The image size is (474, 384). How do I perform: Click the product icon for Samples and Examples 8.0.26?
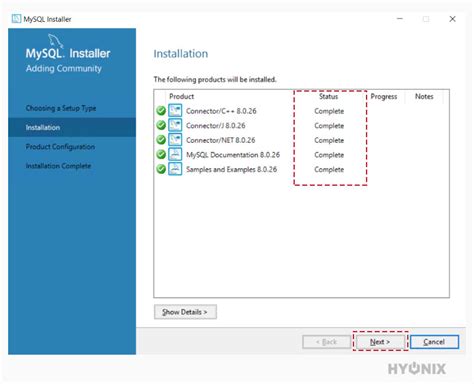click(175, 169)
